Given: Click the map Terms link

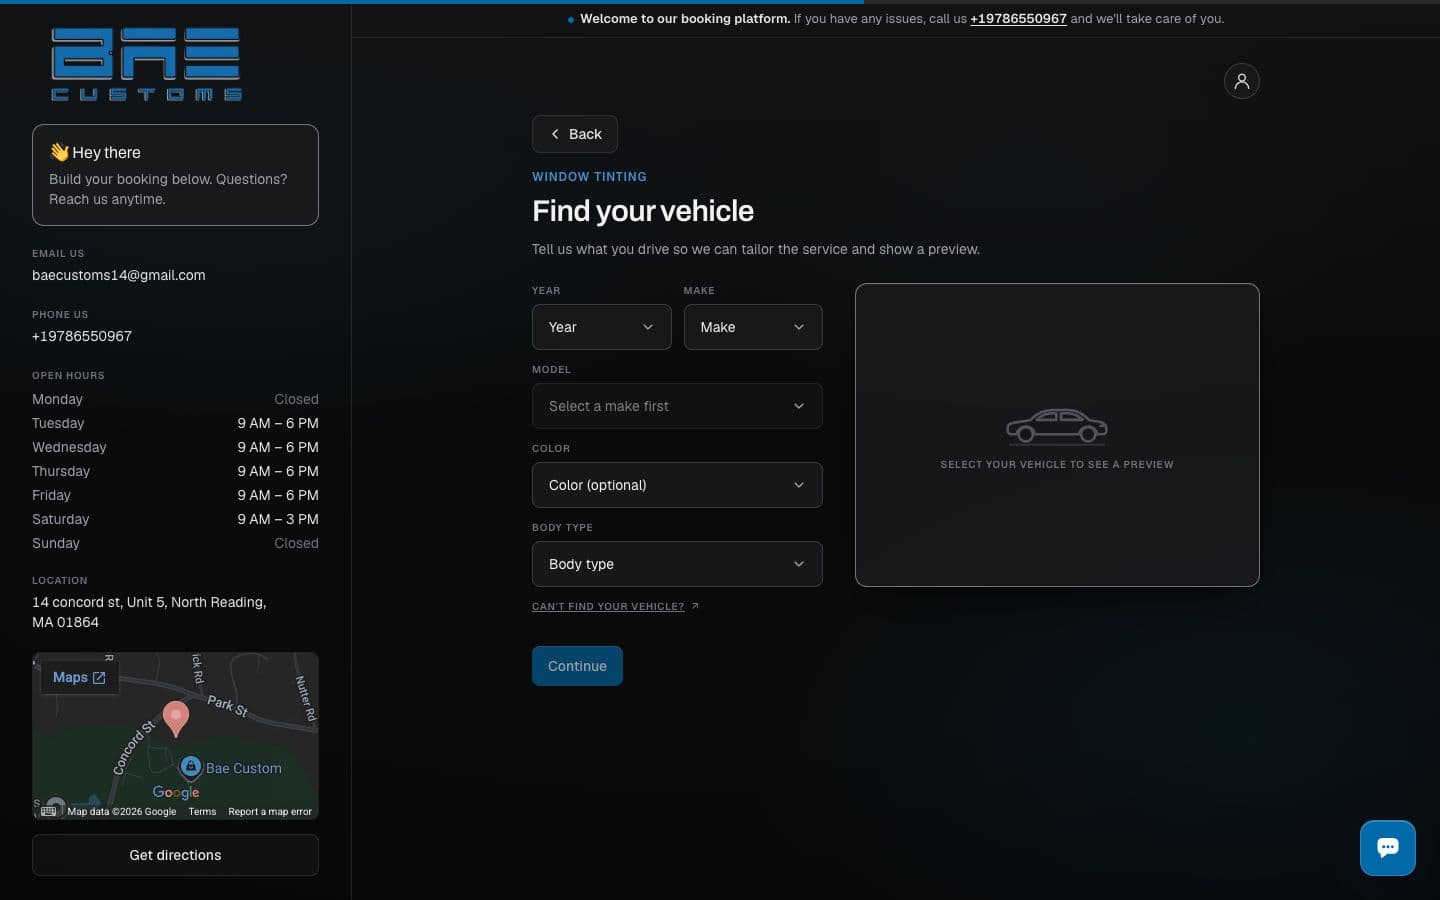Looking at the screenshot, I should [202, 811].
